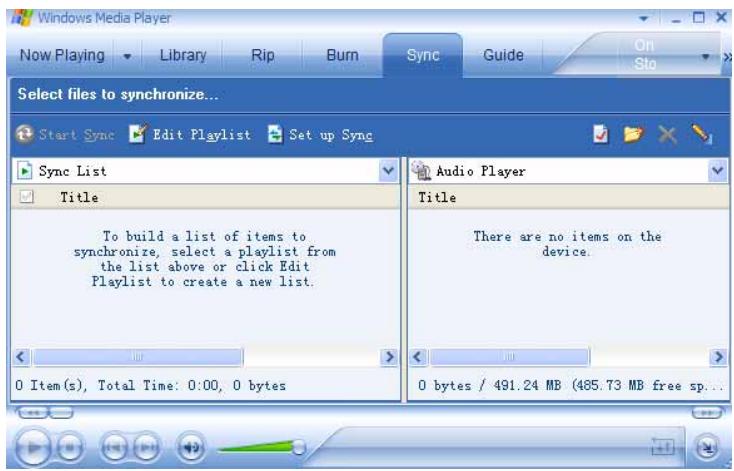The width and height of the screenshot is (734, 471).
Task: Click the view full screen icon near seek bar
Action: pos(663,447)
